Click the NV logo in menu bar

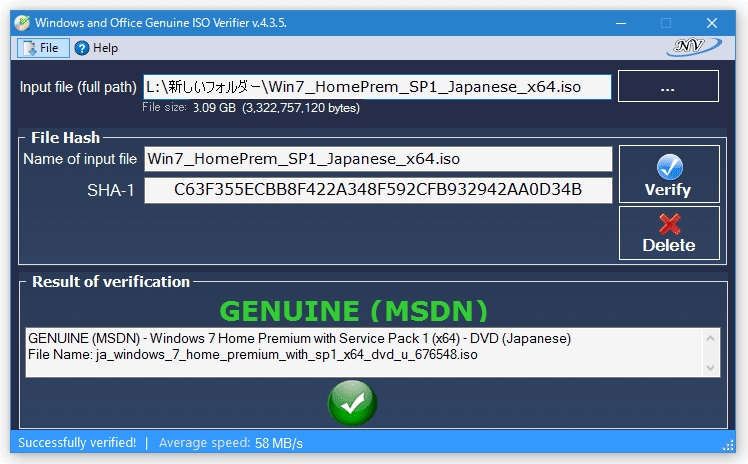coord(694,47)
